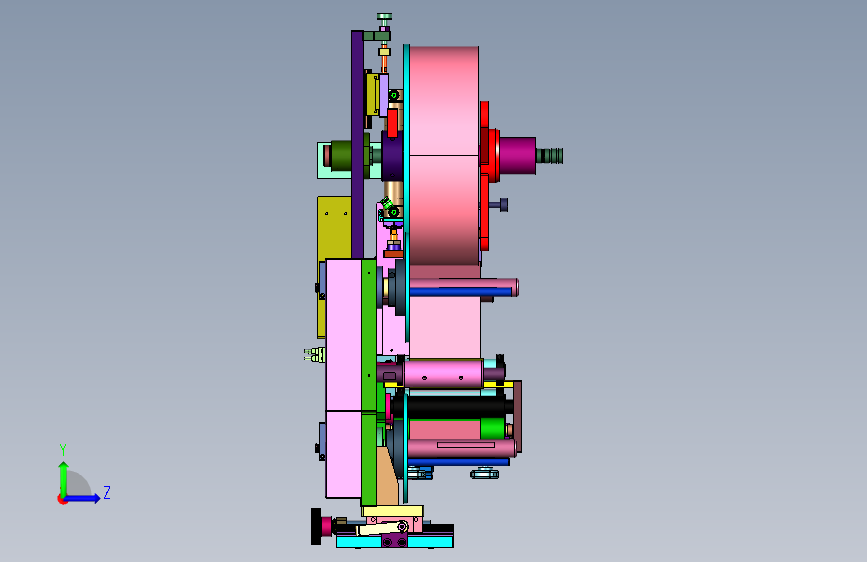This screenshot has width=867, height=562.
Task: Click the red X axis dot on triad
Action: (62, 499)
